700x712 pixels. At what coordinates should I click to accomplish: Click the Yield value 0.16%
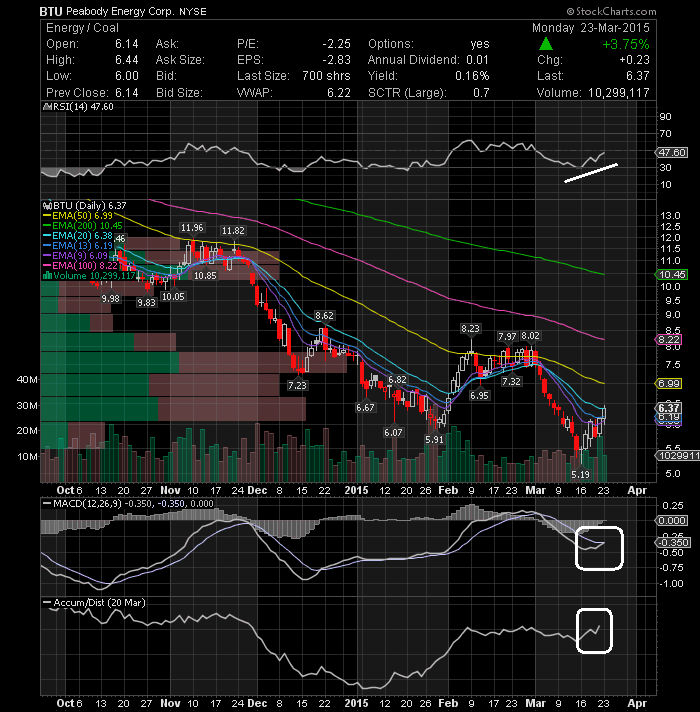pos(472,76)
